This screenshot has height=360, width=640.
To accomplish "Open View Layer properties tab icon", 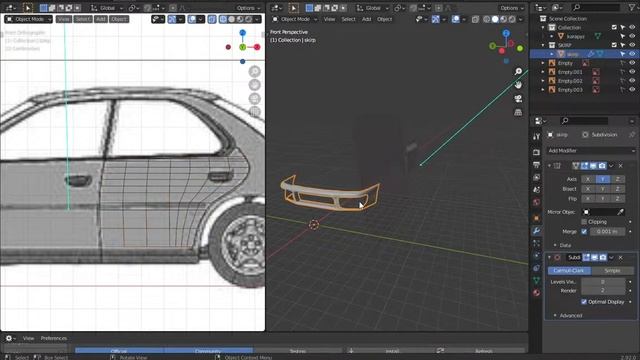I will click(x=536, y=177).
